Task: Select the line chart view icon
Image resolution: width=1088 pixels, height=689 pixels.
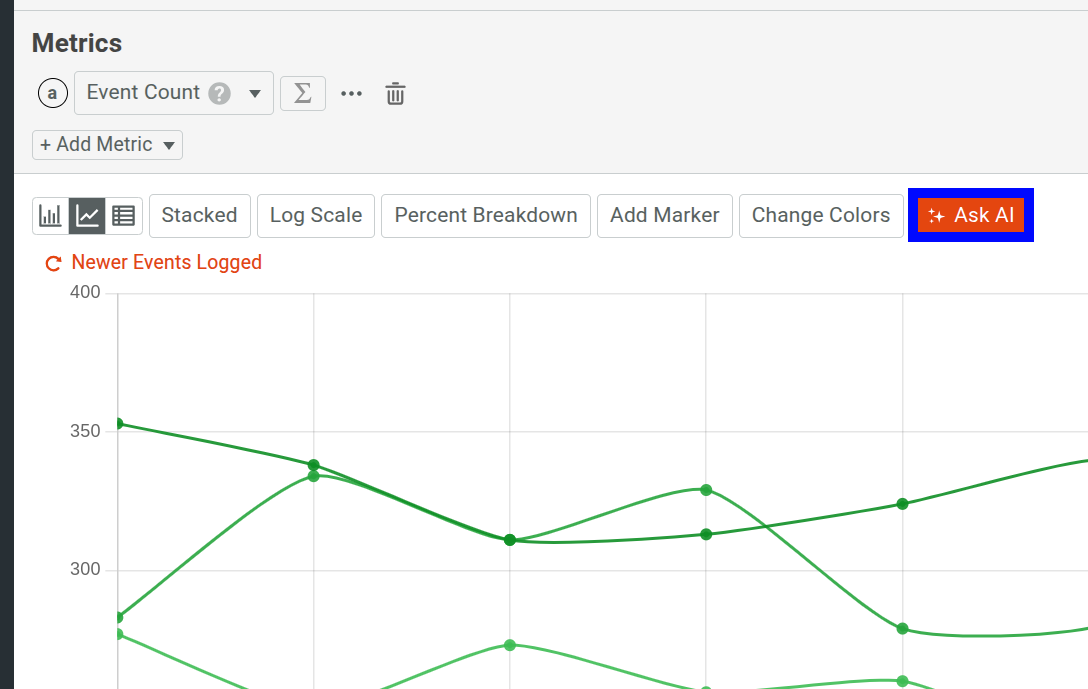Action: (88, 215)
